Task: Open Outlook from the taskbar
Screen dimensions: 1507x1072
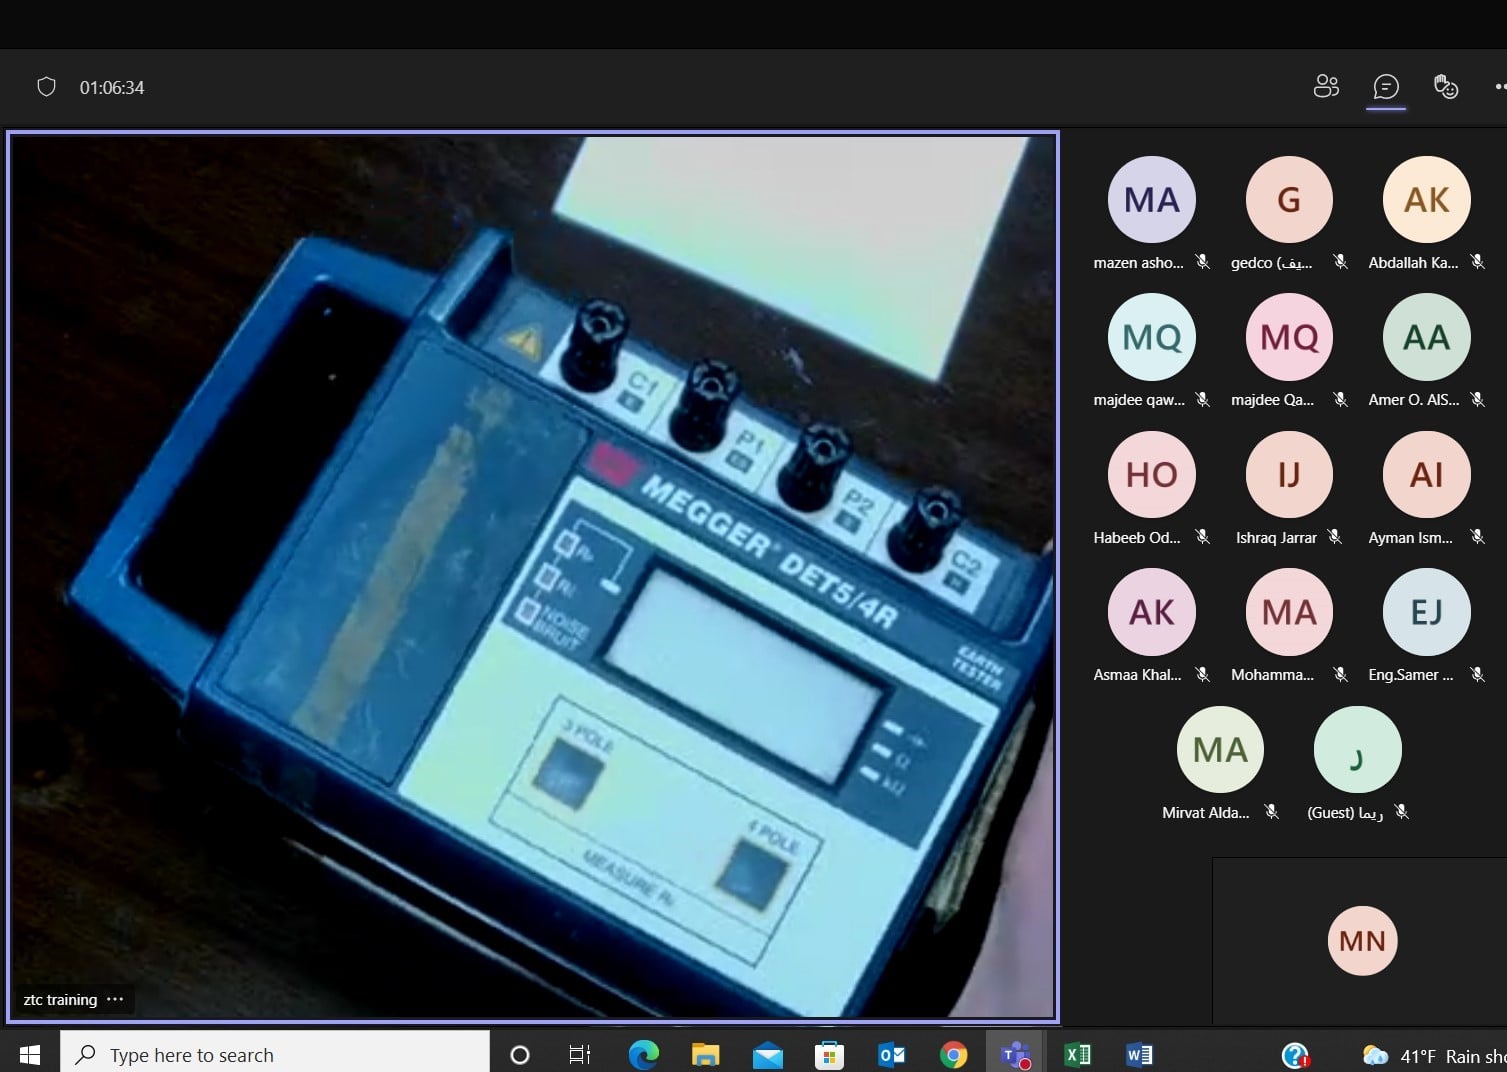Action: (891, 1054)
